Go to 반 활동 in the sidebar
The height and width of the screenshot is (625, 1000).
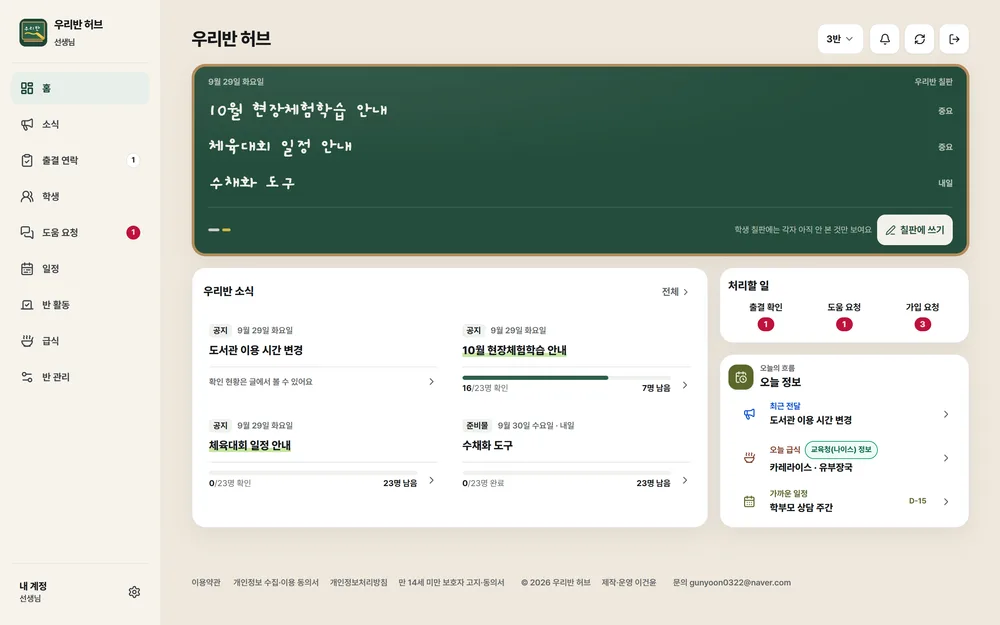point(80,305)
